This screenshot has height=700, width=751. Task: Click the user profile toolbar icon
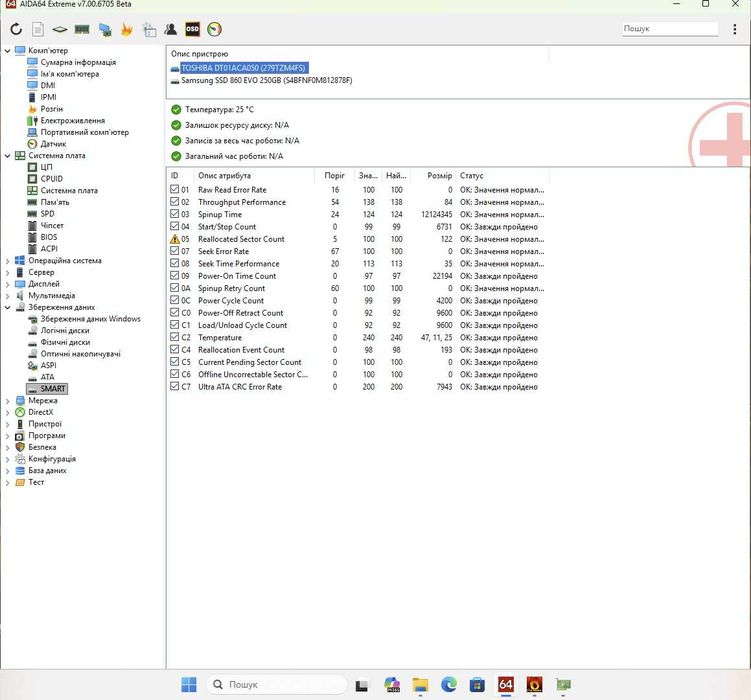tap(171, 29)
